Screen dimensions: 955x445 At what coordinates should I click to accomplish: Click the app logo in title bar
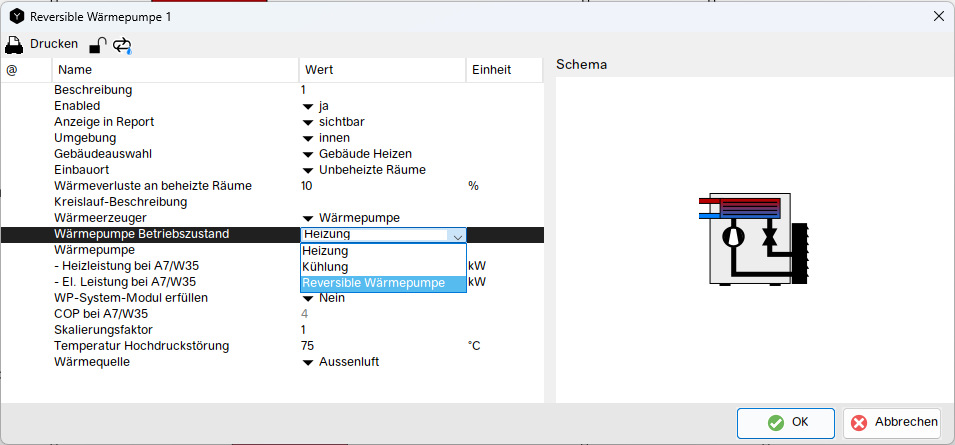[17, 16]
